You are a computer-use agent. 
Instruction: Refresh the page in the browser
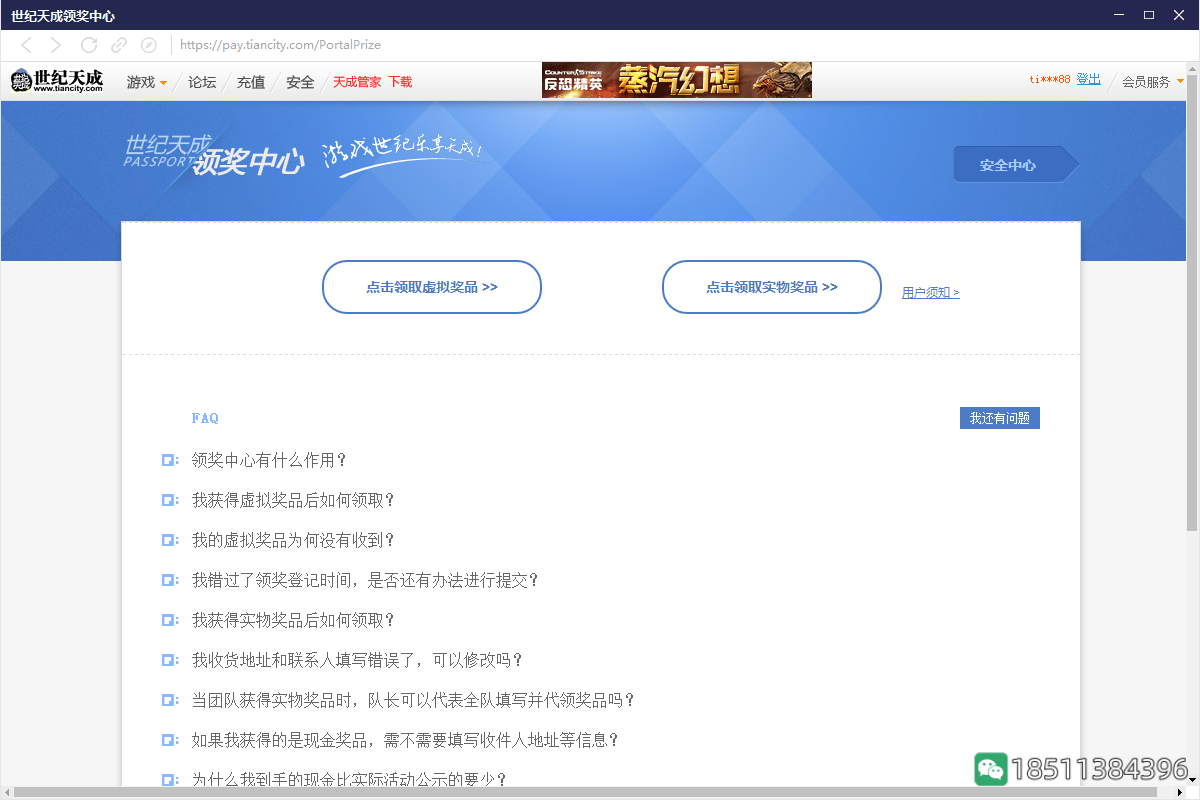coord(88,45)
